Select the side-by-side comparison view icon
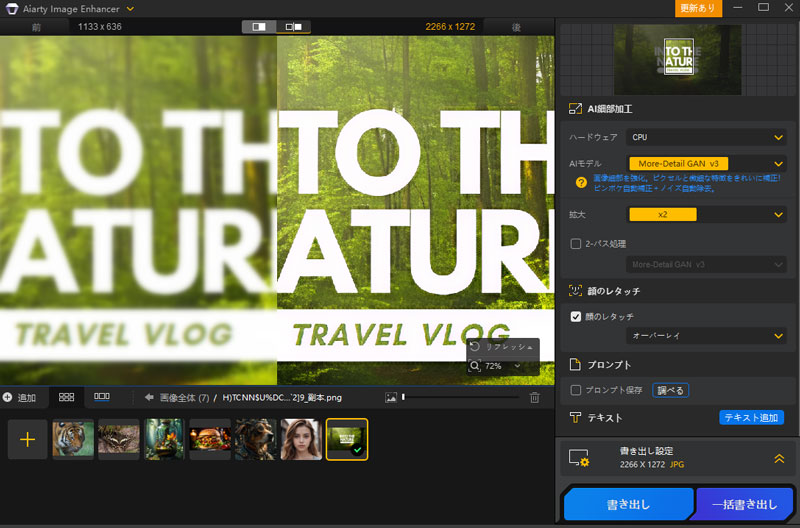 tap(259, 27)
